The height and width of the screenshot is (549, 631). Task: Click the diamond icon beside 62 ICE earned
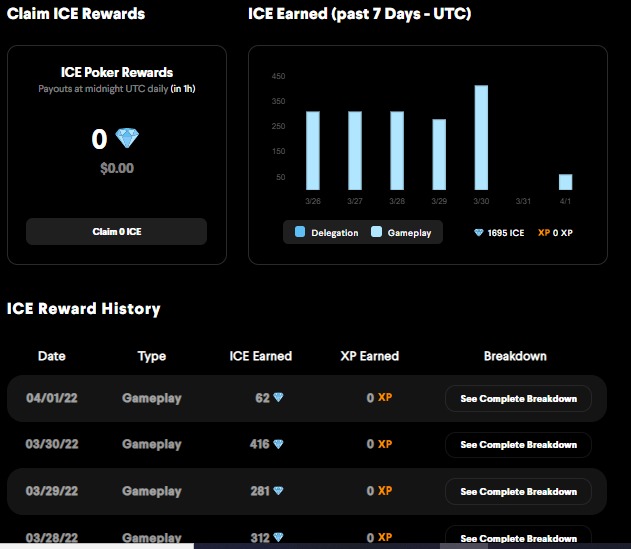pyautogui.click(x=278, y=397)
